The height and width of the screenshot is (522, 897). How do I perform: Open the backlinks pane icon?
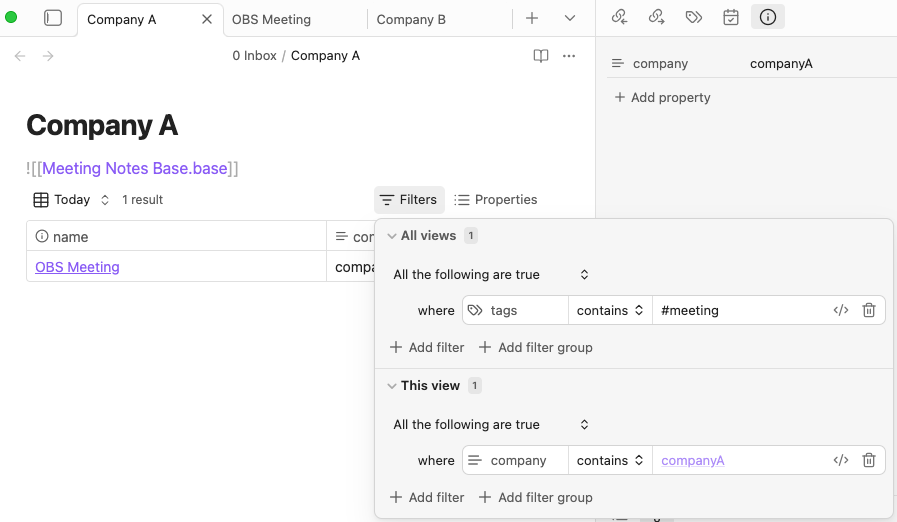point(619,17)
